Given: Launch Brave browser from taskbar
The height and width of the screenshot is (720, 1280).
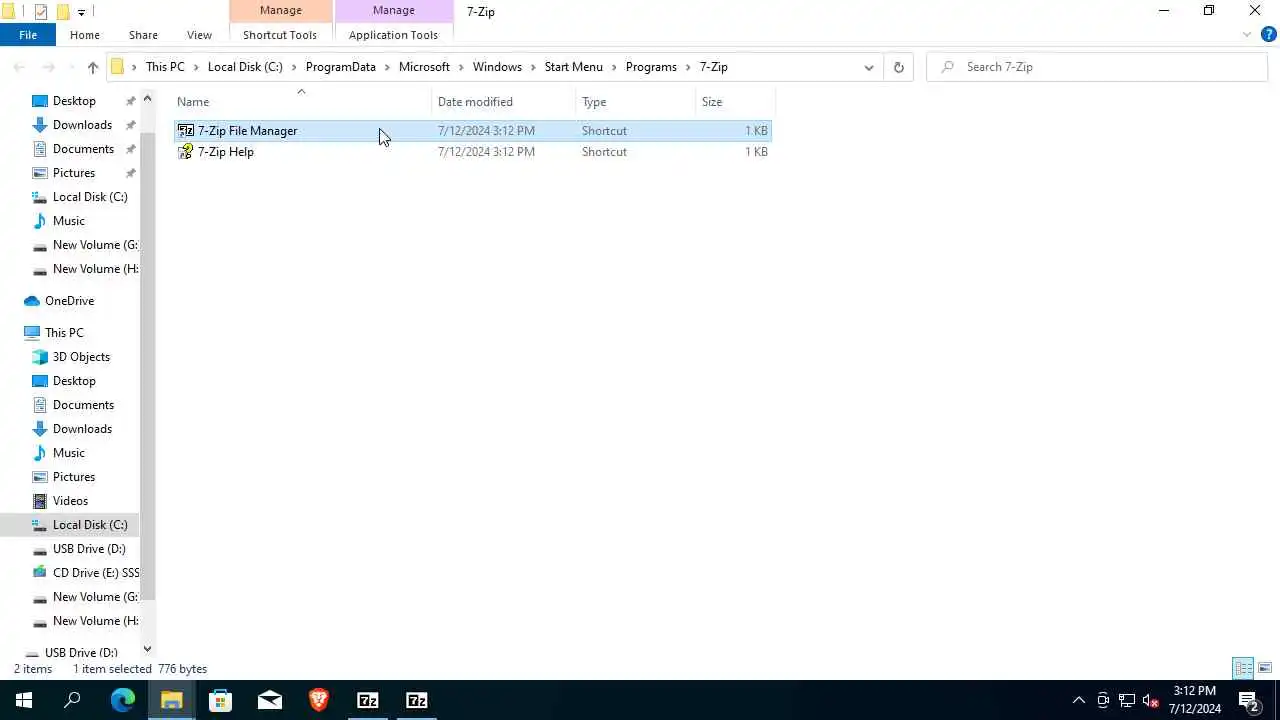Looking at the screenshot, I should [318, 700].
